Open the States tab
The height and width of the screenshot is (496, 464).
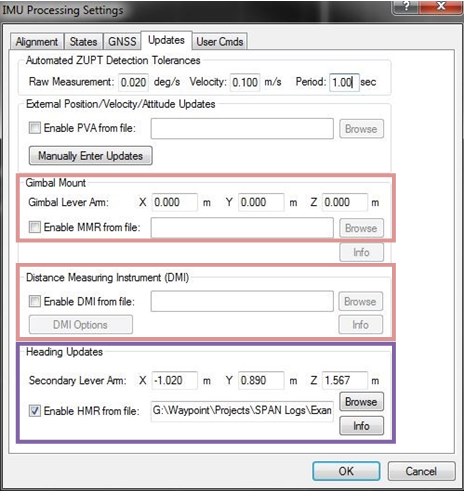(83, 42)
